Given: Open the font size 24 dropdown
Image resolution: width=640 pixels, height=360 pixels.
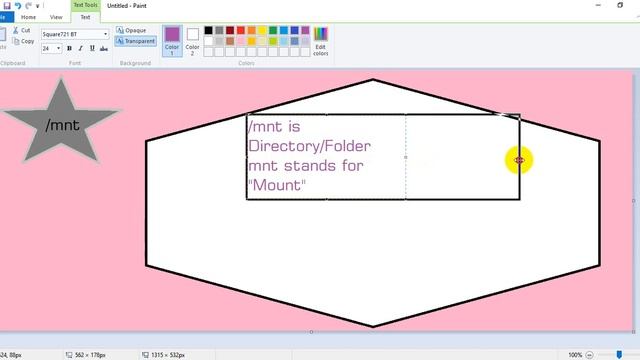Looking at the screenshot, I should pyautogui.click(x=59, y=49).
